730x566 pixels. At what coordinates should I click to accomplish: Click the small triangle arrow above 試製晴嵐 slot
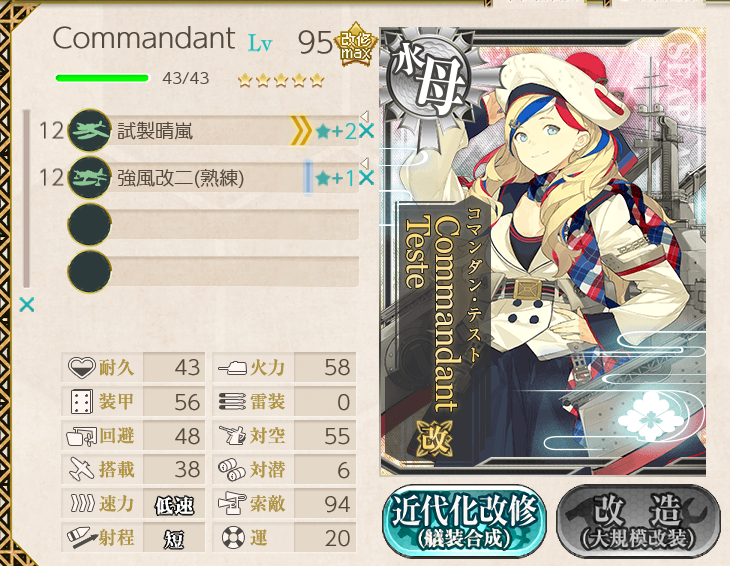(365, 116)
